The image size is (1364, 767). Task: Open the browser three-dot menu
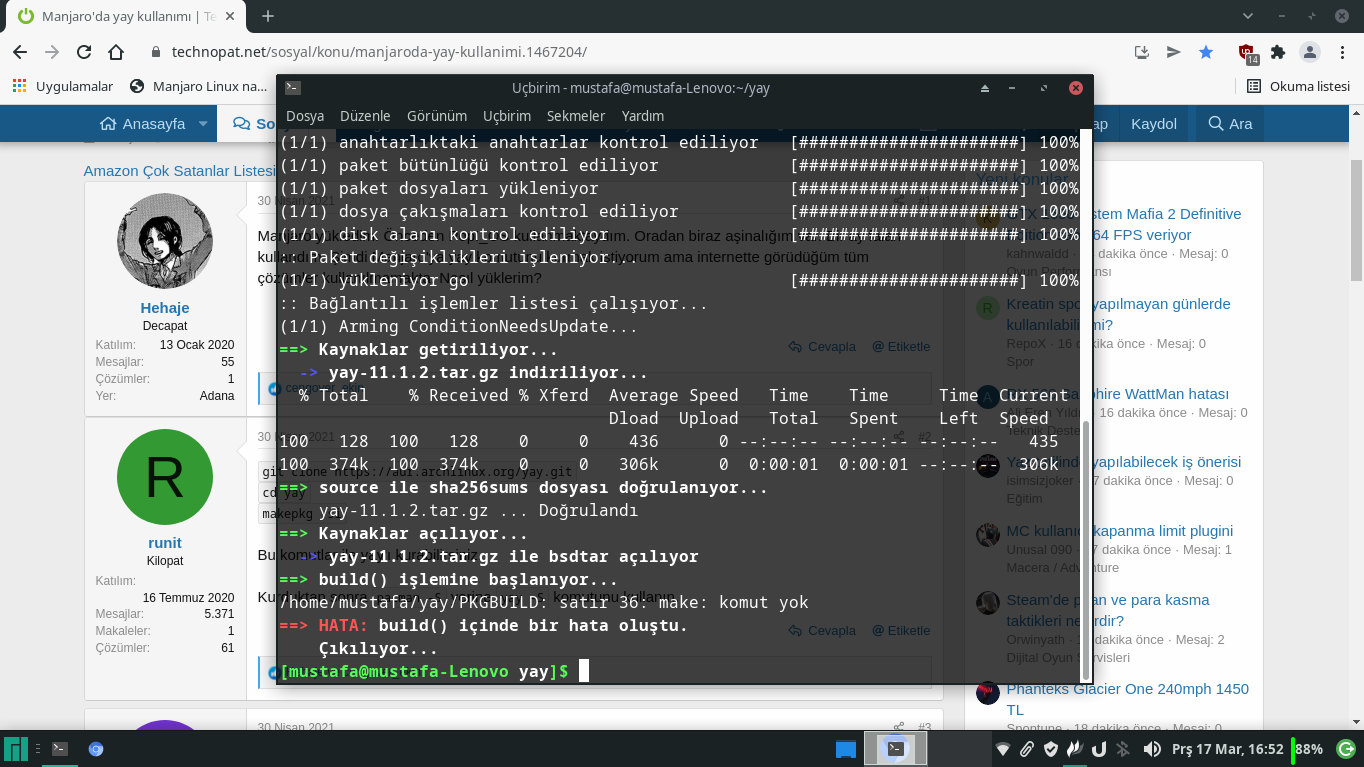pos(1341,52)
